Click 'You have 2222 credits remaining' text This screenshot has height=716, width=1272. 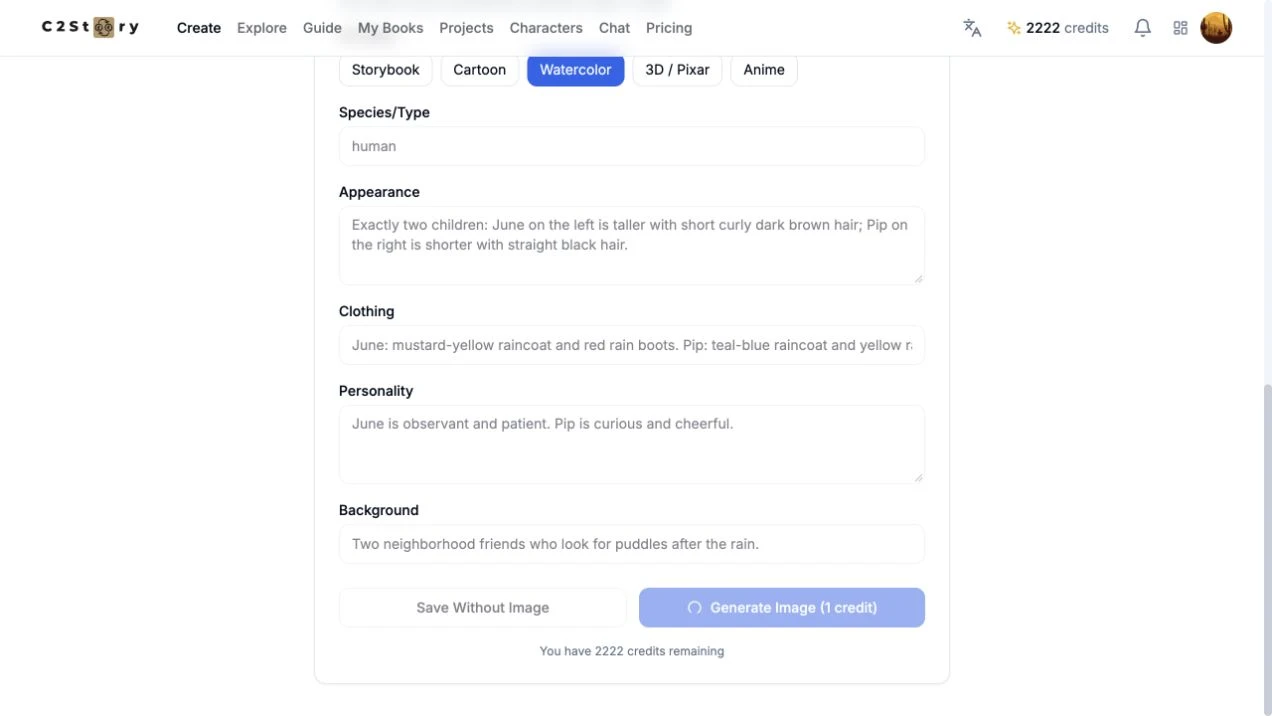click(x=632, y=651)
